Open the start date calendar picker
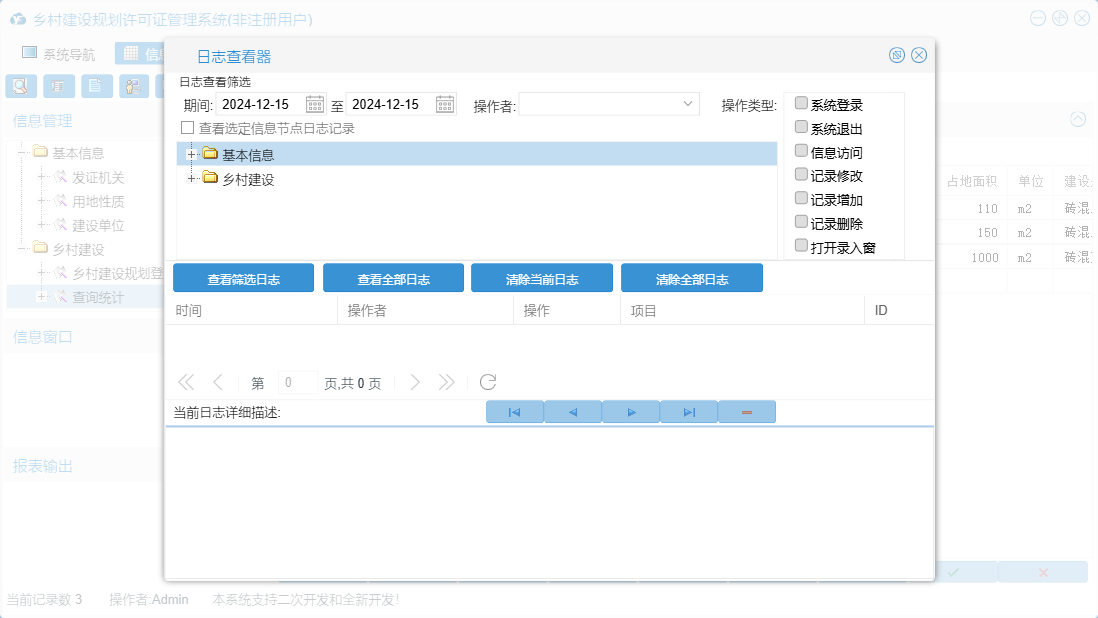The height and width of the screenshot is (618, 1098). (x=315, y=105)
